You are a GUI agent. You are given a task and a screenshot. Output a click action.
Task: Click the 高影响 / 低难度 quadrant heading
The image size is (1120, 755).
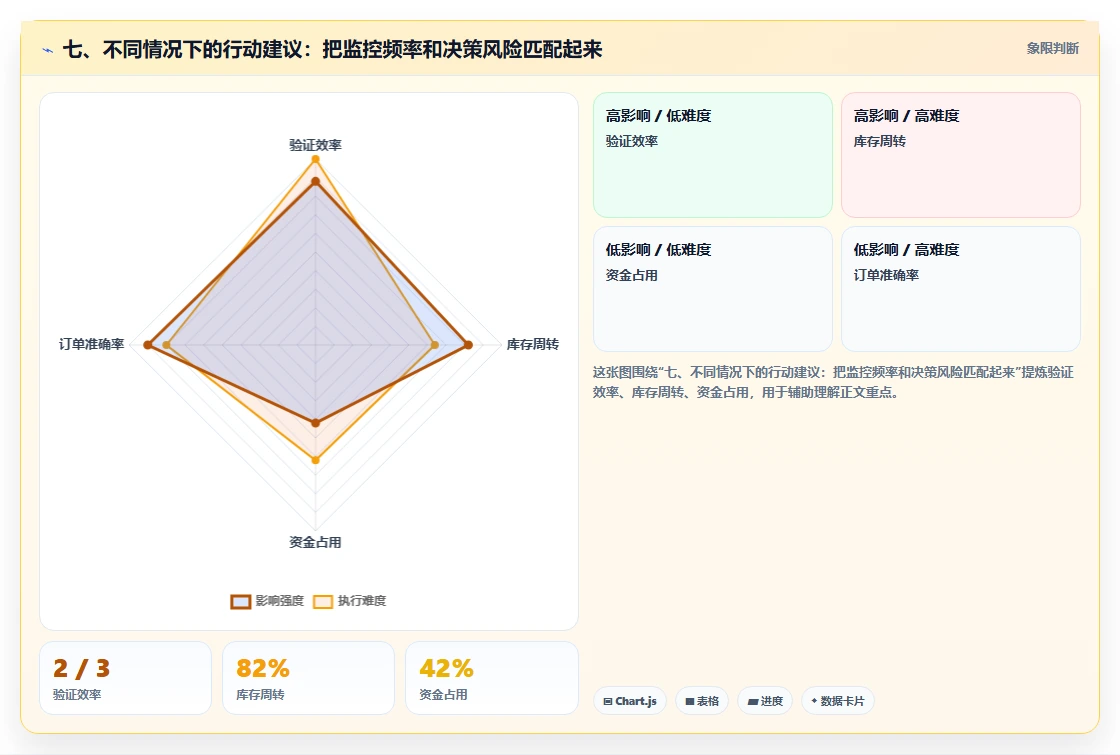(x=659, y=116)
